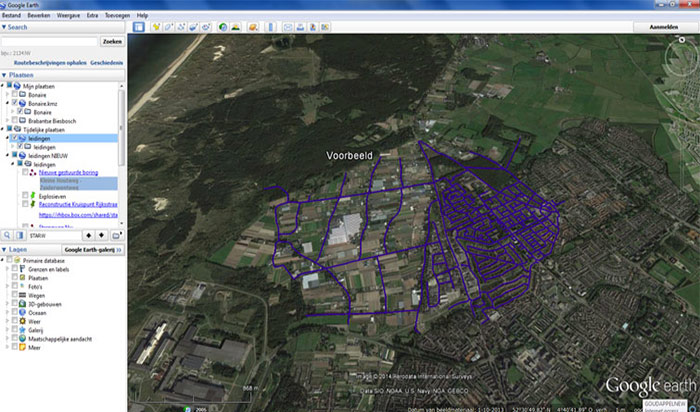Click the Print toolbar icon
This screenshot has height=412, width=700.
pos(300,27)
